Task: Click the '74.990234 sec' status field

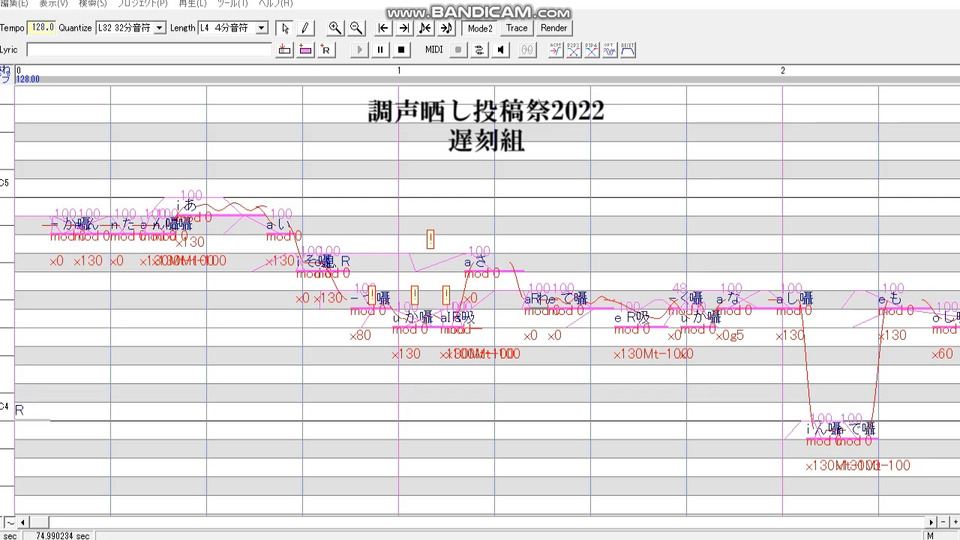Action: point(62,536)
